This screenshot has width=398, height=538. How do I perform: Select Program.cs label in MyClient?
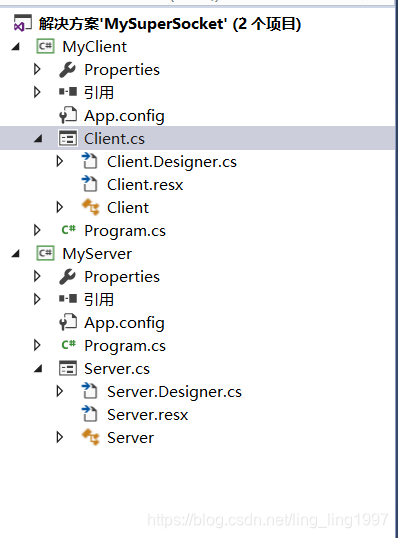[x=125, y=231]
